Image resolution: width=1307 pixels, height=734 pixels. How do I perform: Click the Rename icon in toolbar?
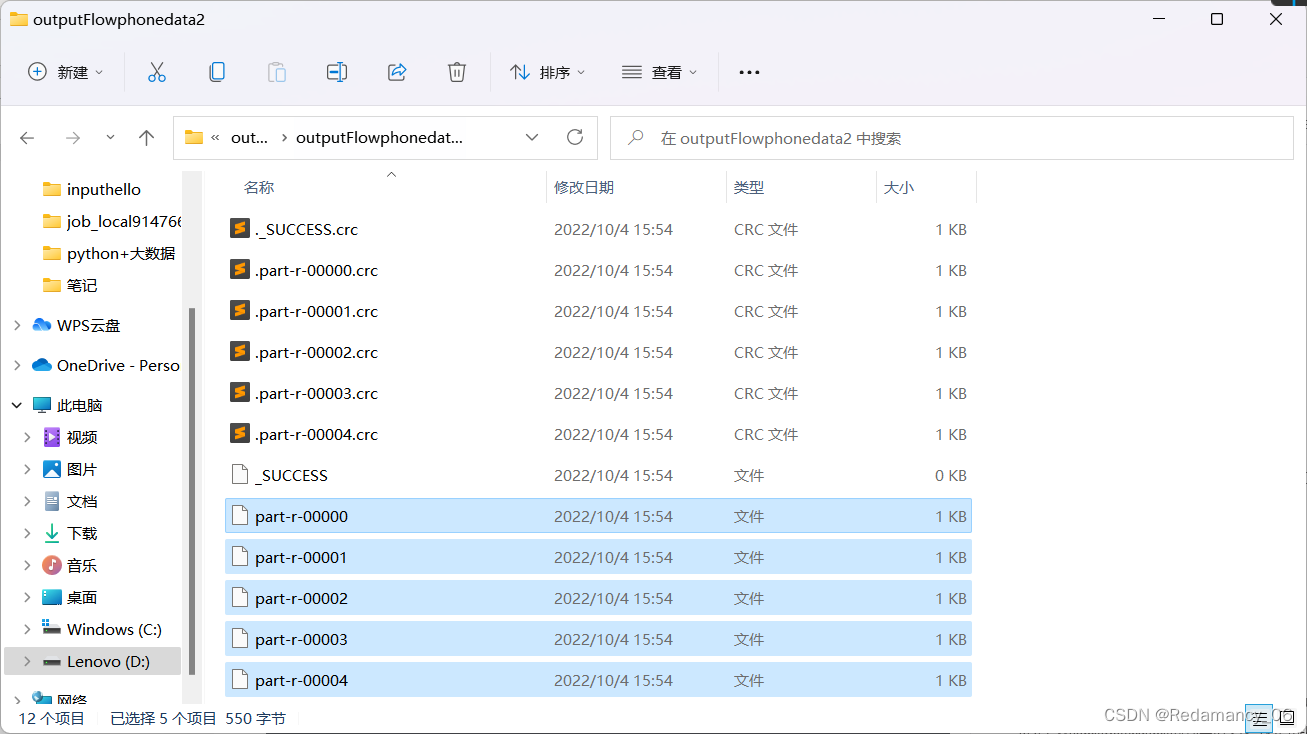pos(337,72)
